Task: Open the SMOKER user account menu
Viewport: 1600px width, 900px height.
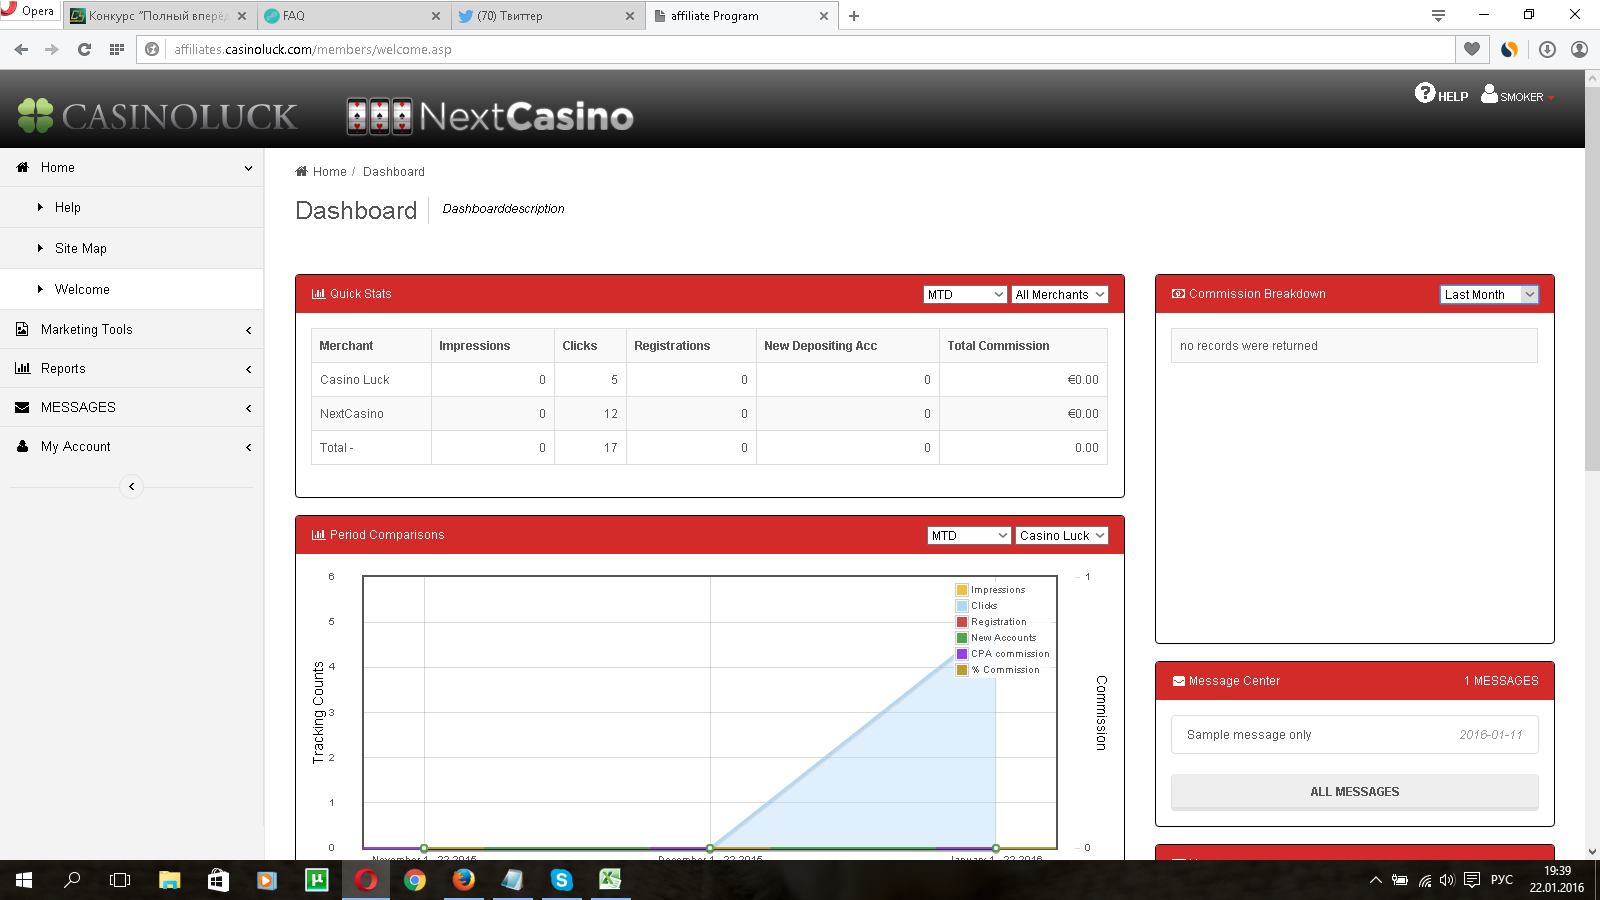Action: 1518,95
